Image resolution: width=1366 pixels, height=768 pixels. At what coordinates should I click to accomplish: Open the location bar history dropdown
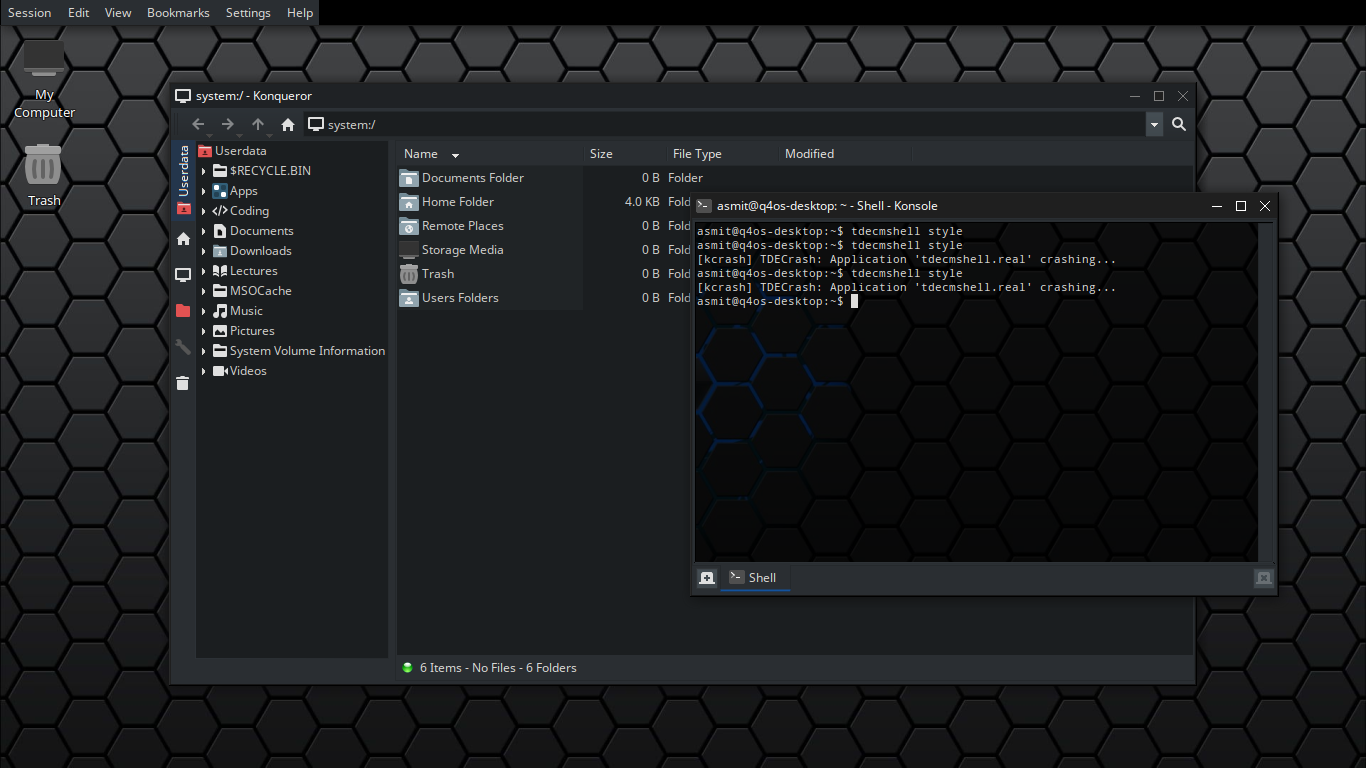pyautogui.click(x=1154, y=124)
